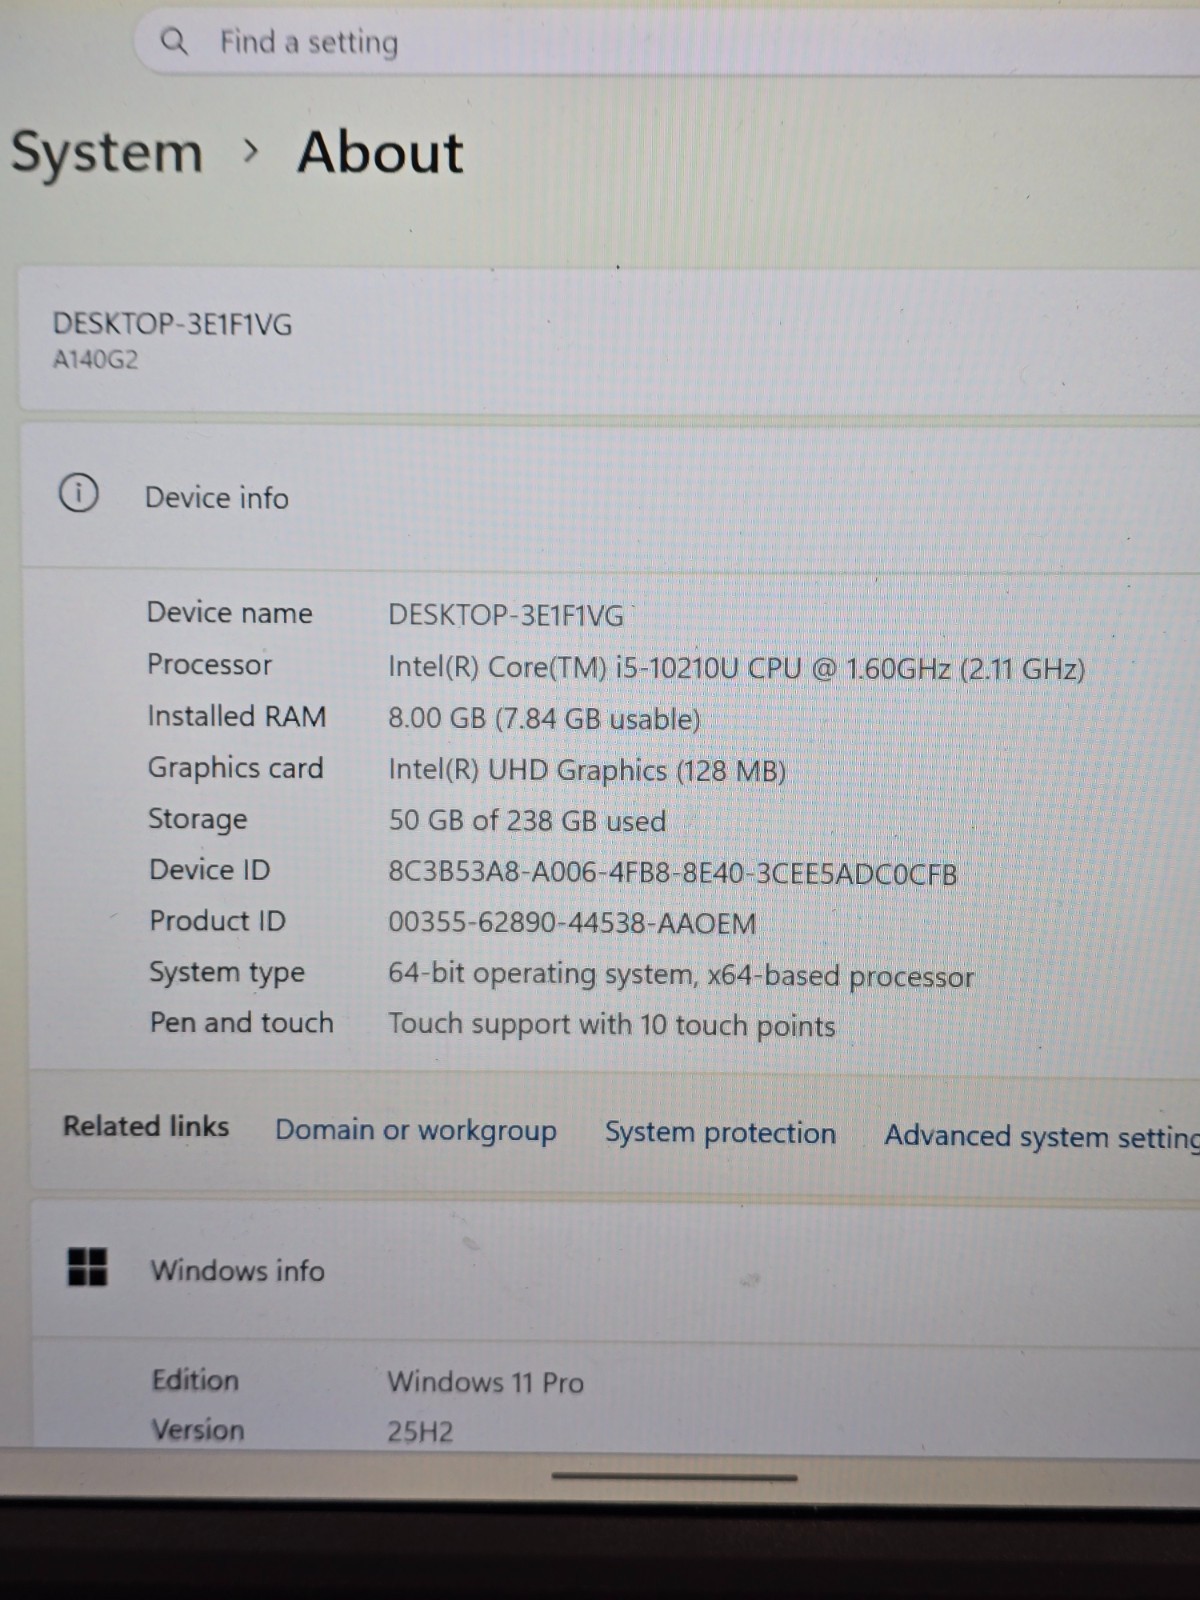The width and height of the screenshot is (1200, 1600).
Task: Go back to System breadcrumb
Action: [x=107, y=153]
